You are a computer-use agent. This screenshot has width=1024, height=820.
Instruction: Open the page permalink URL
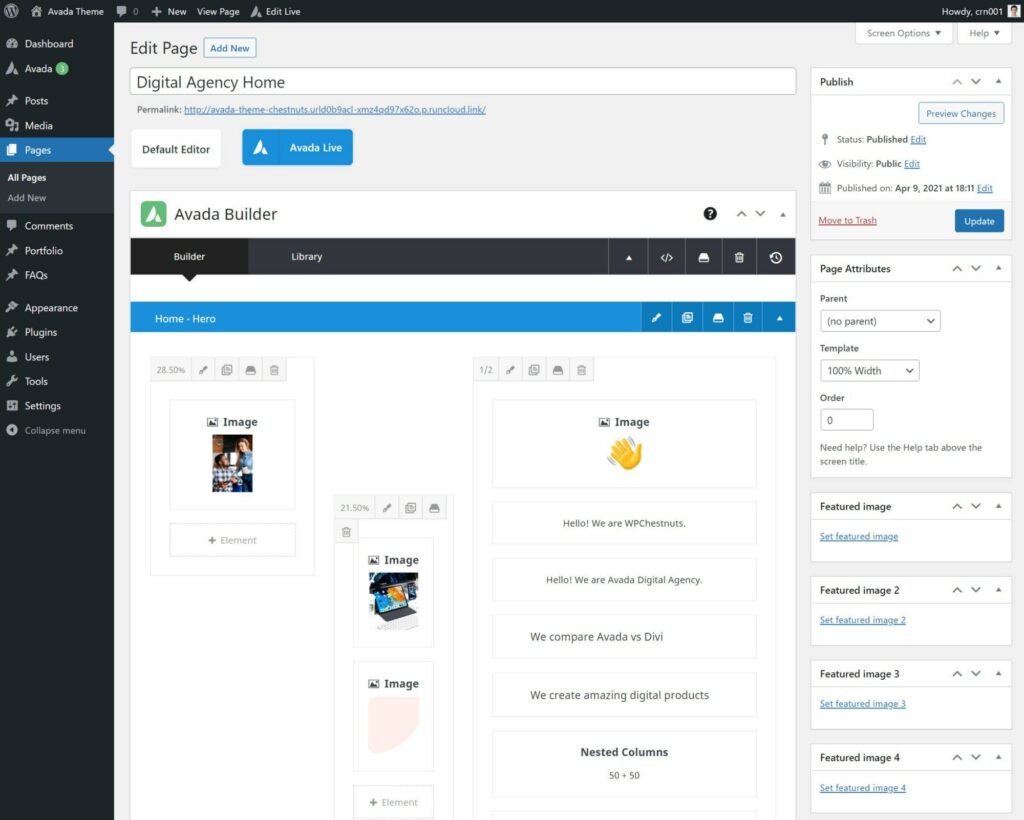tap(334, 110)
